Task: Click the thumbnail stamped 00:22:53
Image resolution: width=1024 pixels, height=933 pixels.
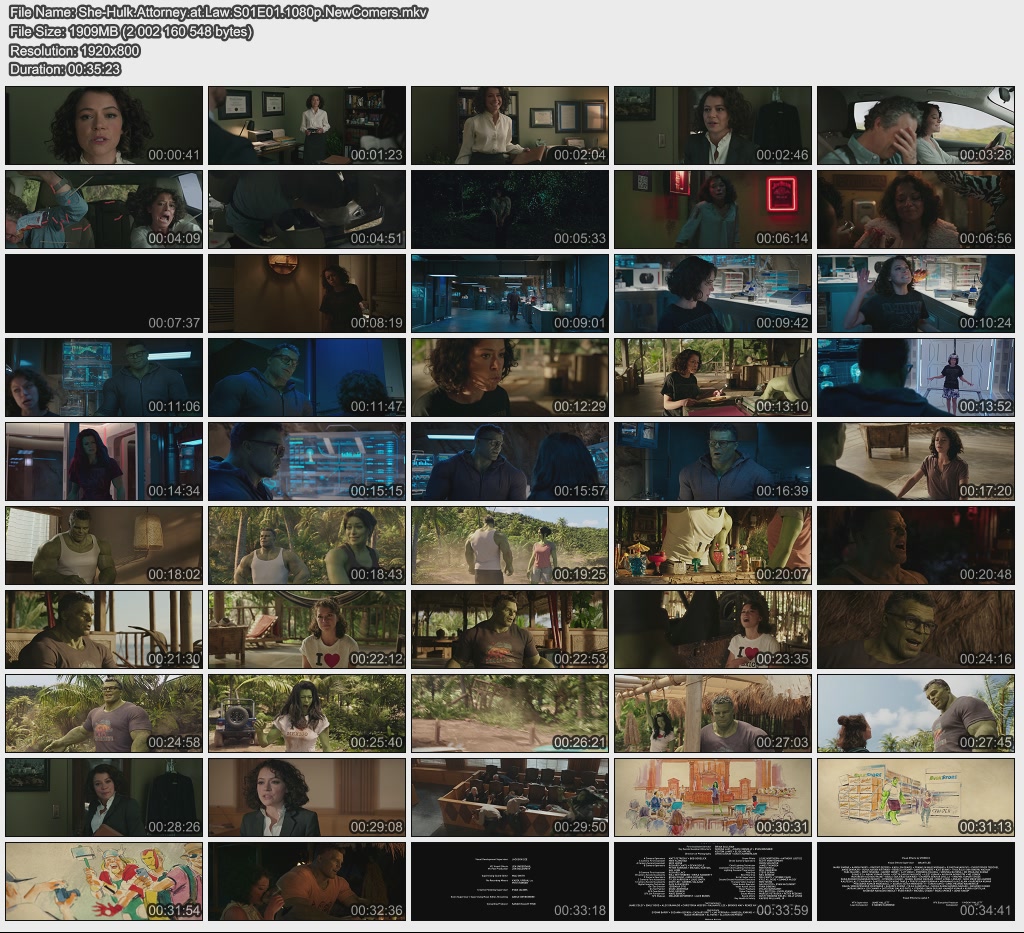Action: pos(510,630)
